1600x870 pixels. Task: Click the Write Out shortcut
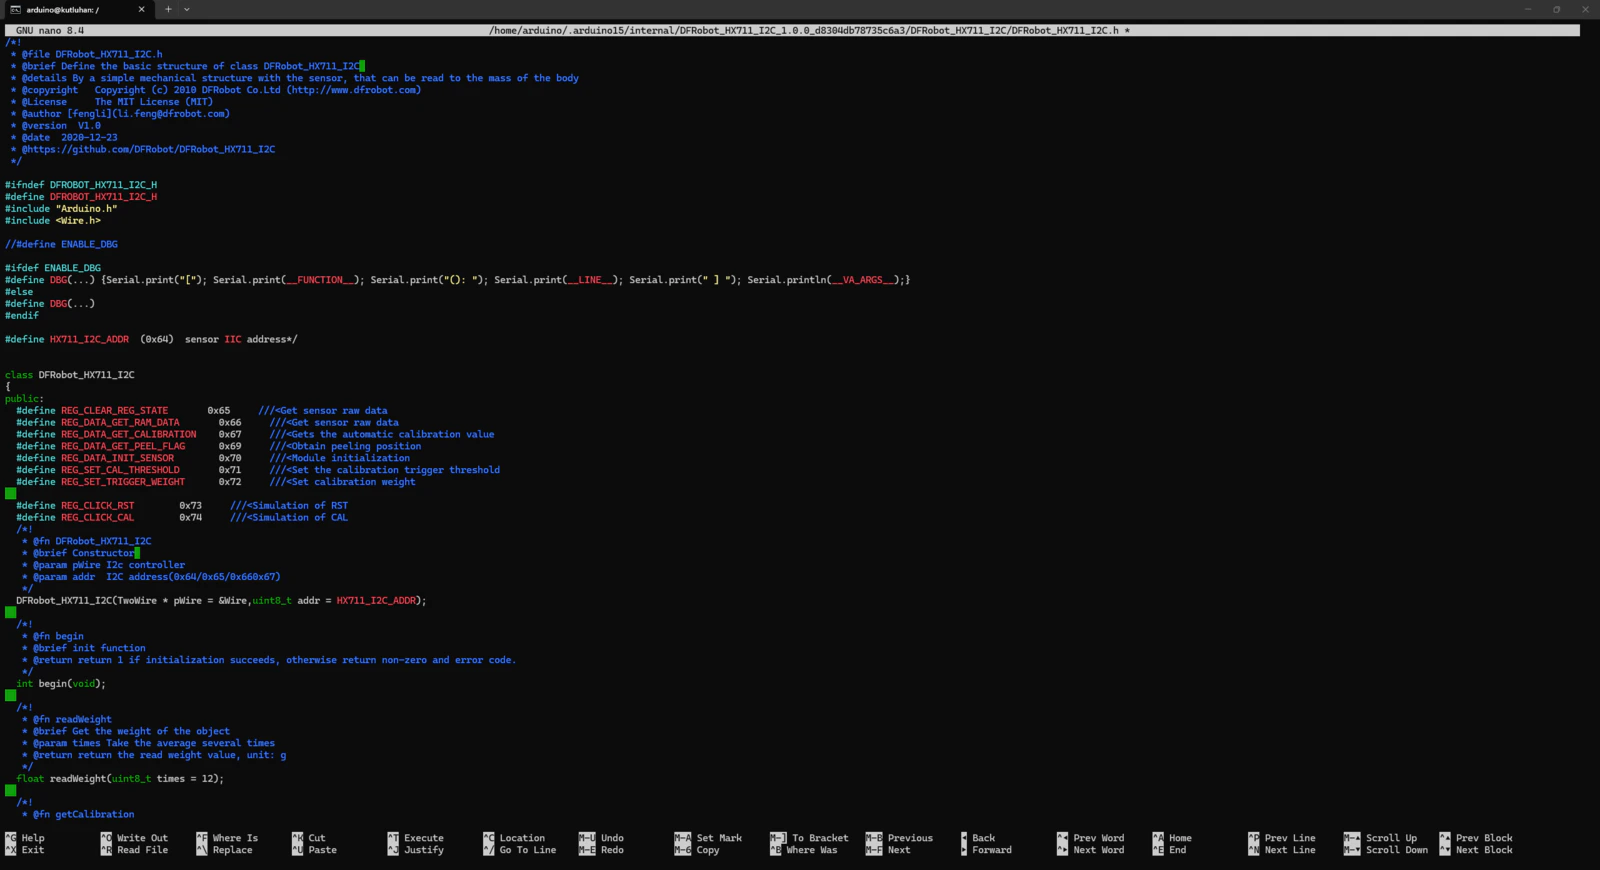pyautogui.click(x=142, y=838)
